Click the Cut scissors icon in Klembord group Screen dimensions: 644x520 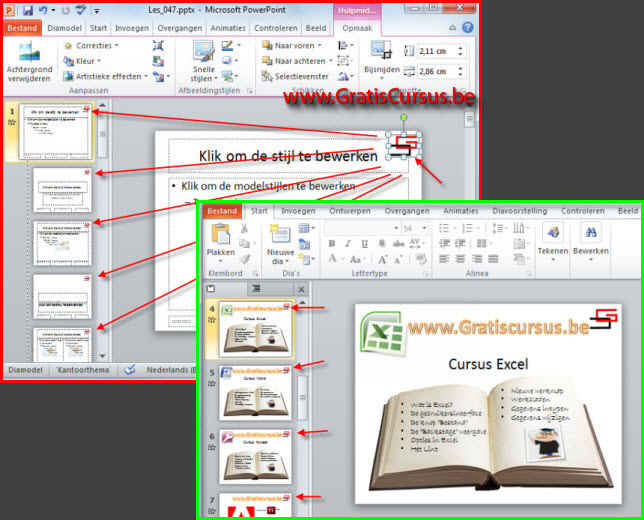tap(244, 228)
